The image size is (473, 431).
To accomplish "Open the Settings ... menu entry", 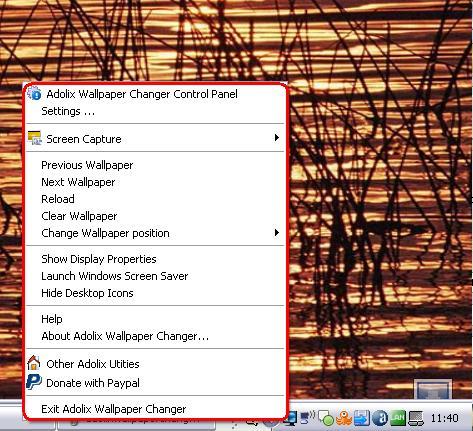I will pyautogui.click(x=155, y=111).
